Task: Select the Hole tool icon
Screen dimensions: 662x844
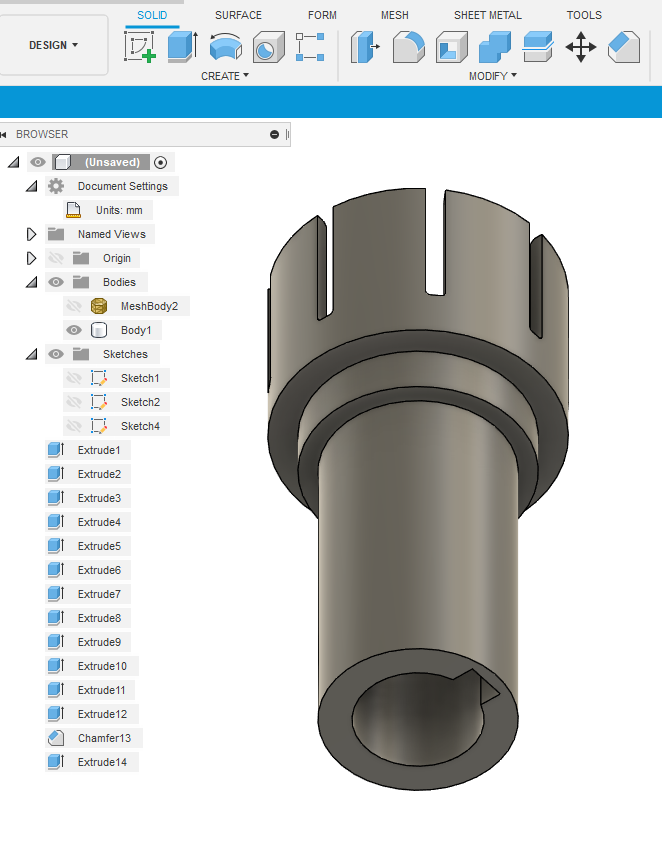Action: [267, 47]
